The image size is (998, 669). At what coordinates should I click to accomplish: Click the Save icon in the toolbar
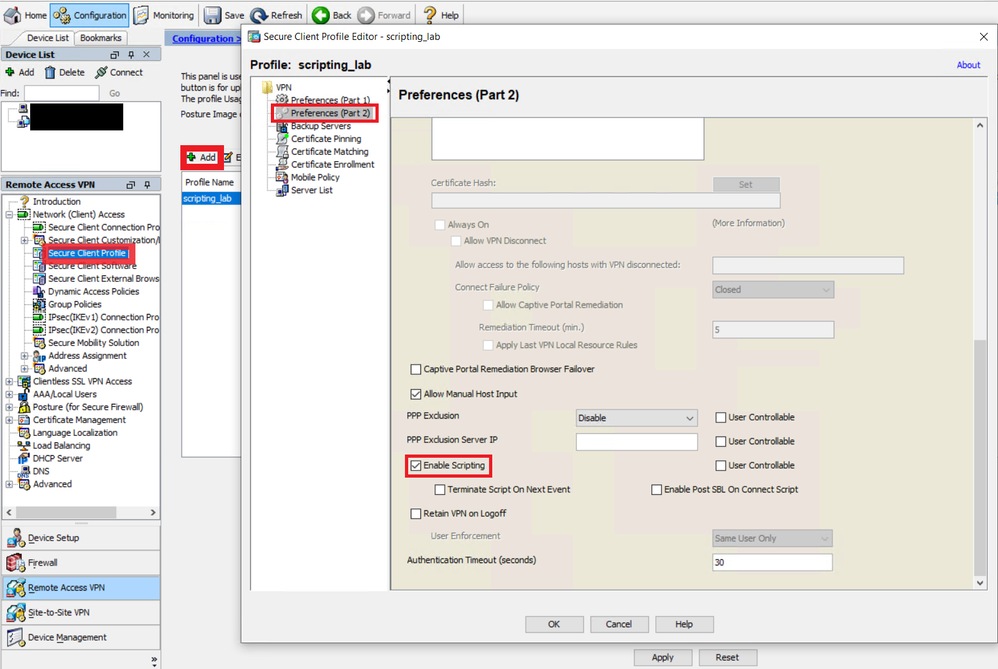tap(222, 14)
